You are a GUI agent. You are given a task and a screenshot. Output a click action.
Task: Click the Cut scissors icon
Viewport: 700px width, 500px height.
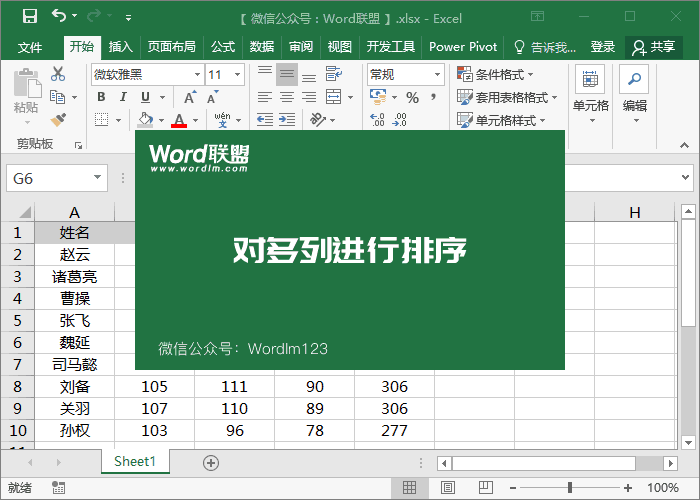pos(58,74)
